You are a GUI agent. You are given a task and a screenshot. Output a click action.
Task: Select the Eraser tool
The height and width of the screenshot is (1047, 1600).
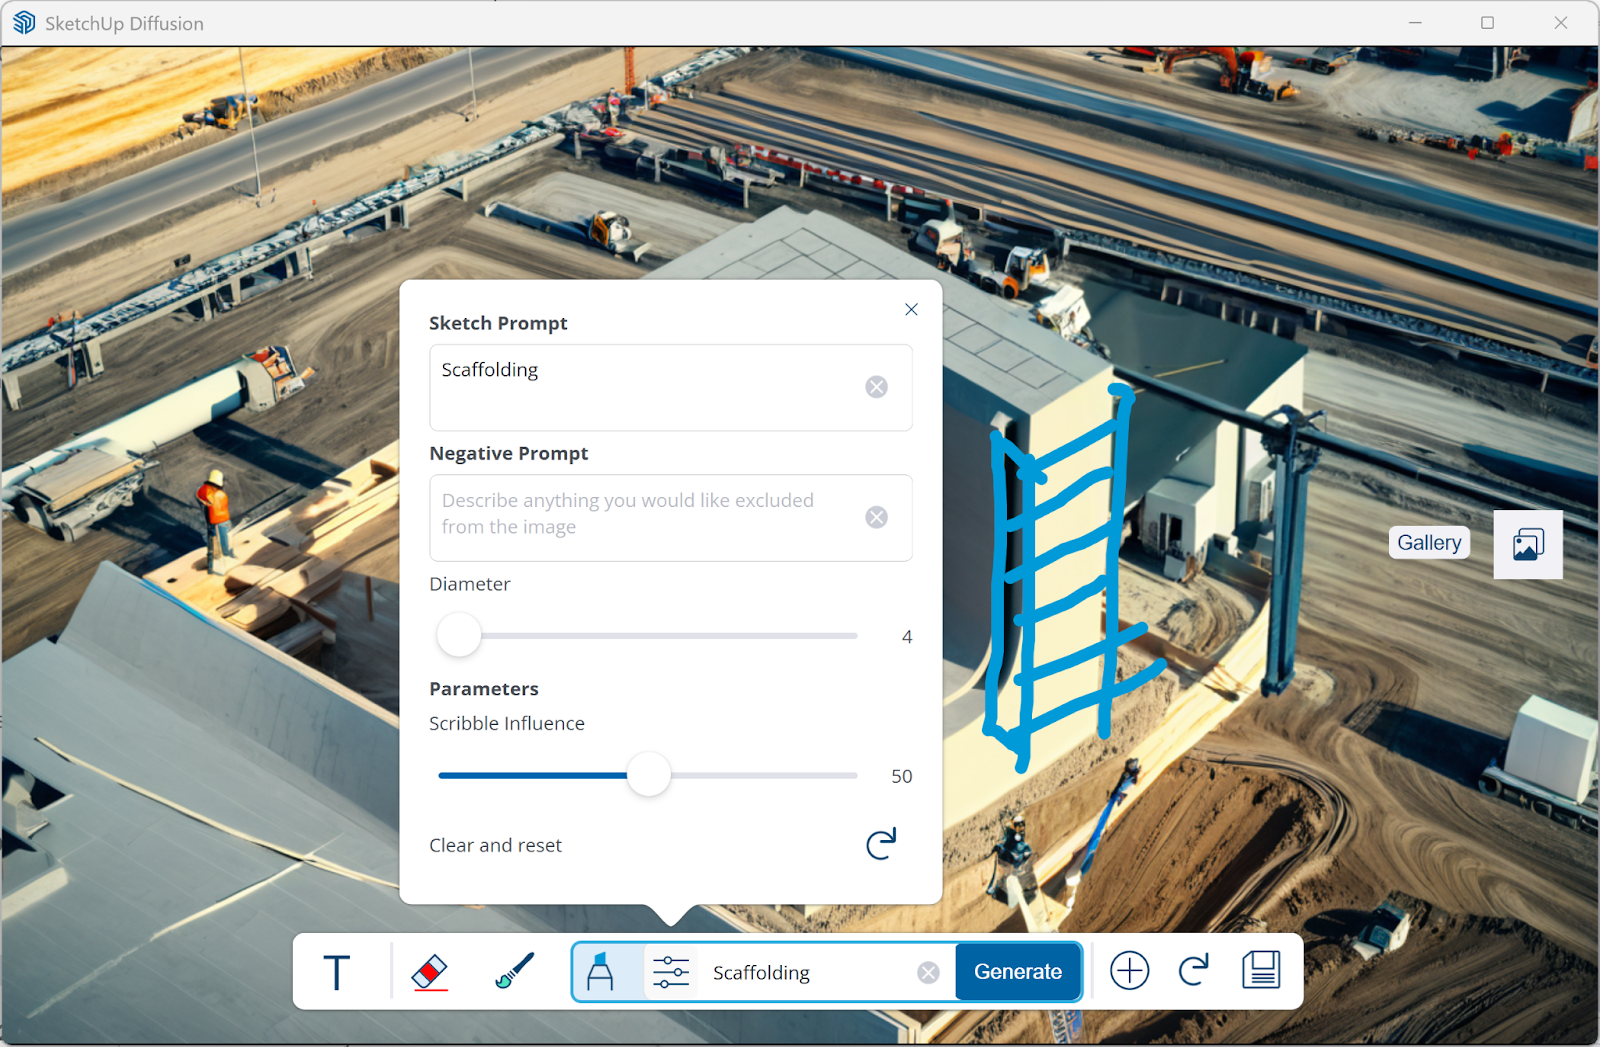pos(430,971)
